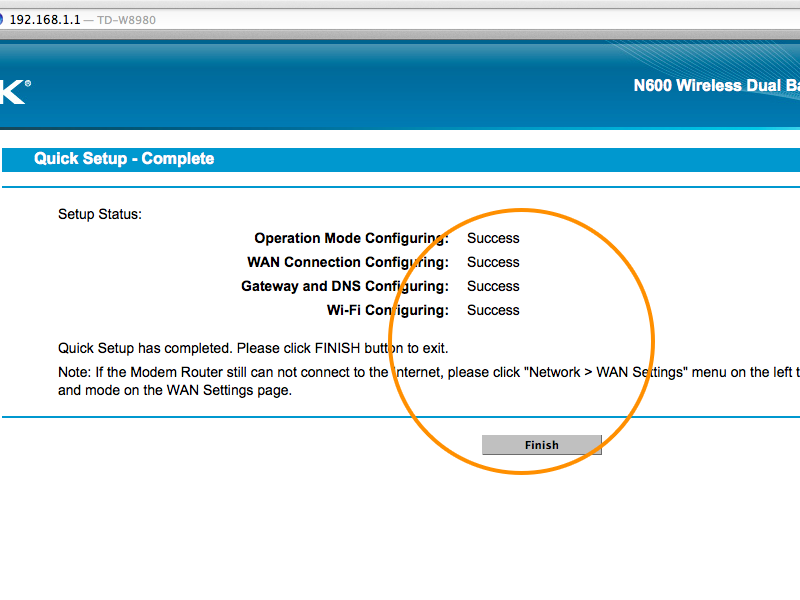The height and width of the screenshot is (600, 800).
Task: Click Success status beside Operation Mode Configuring
Action: pos(493,238)
